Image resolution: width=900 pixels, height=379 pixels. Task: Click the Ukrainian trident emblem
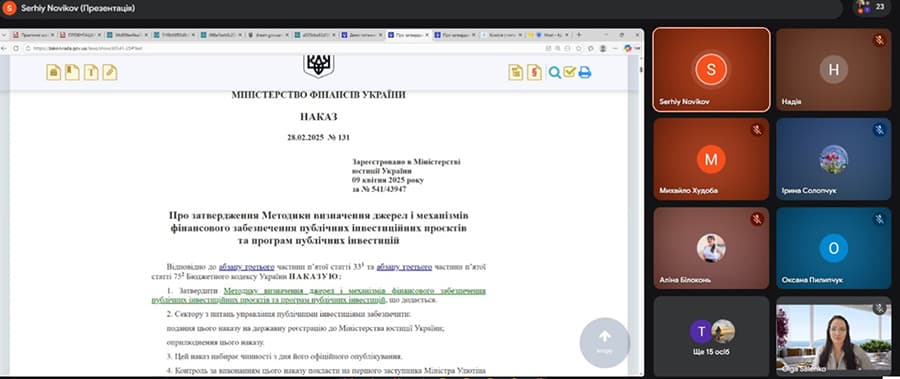point(319,66)
